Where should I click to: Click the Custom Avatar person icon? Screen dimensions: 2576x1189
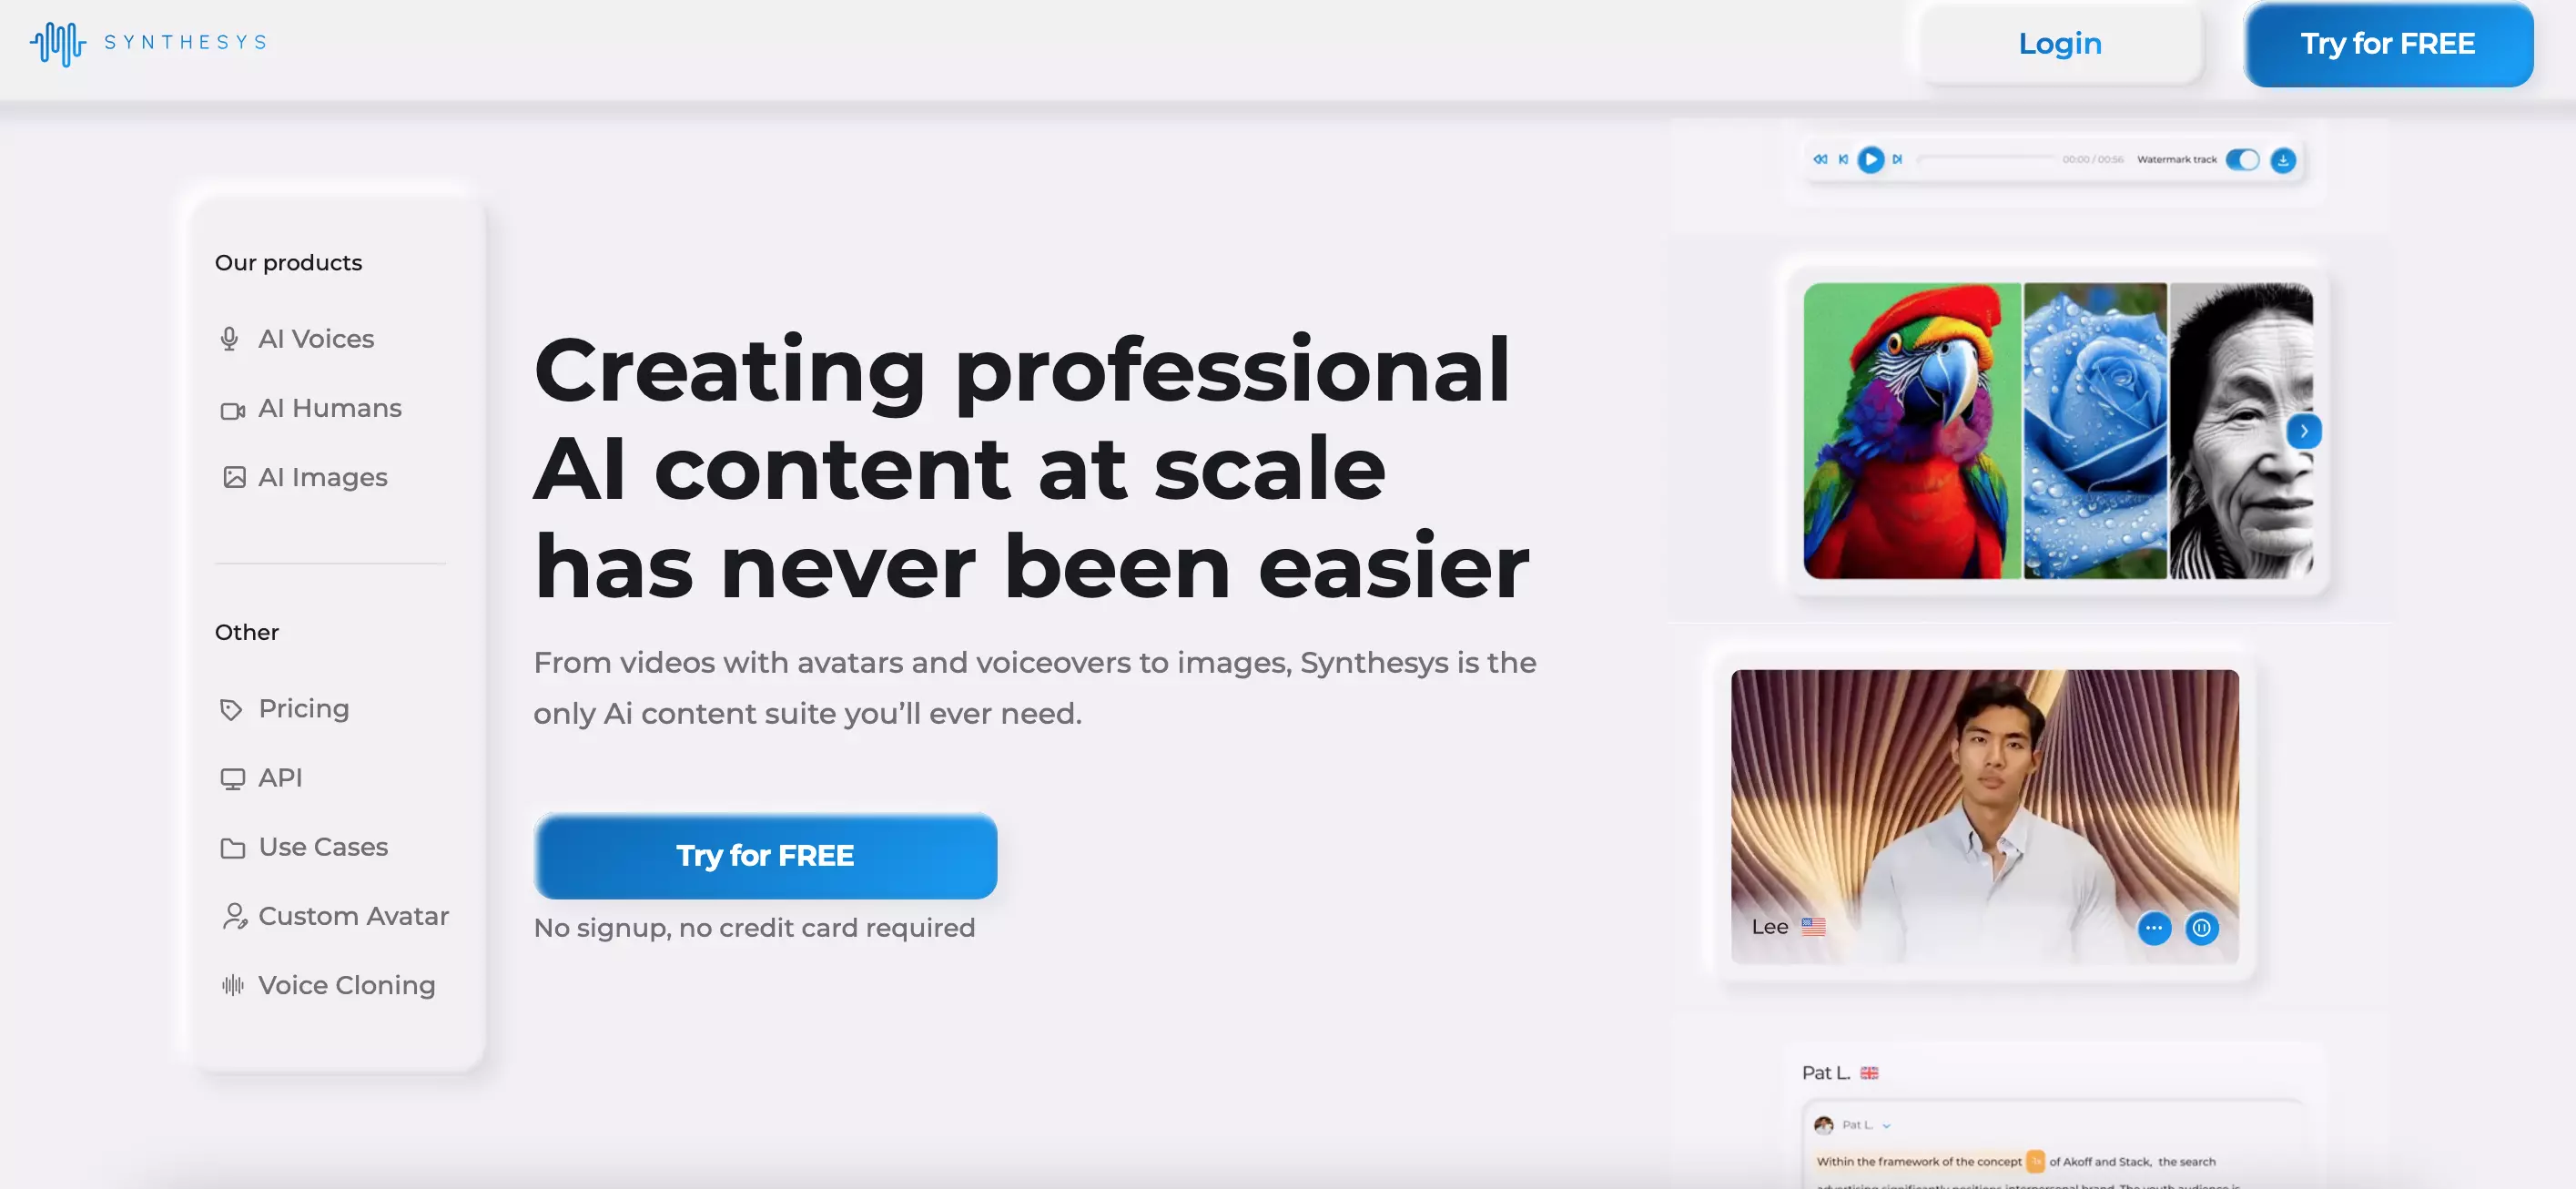(230, 917)
